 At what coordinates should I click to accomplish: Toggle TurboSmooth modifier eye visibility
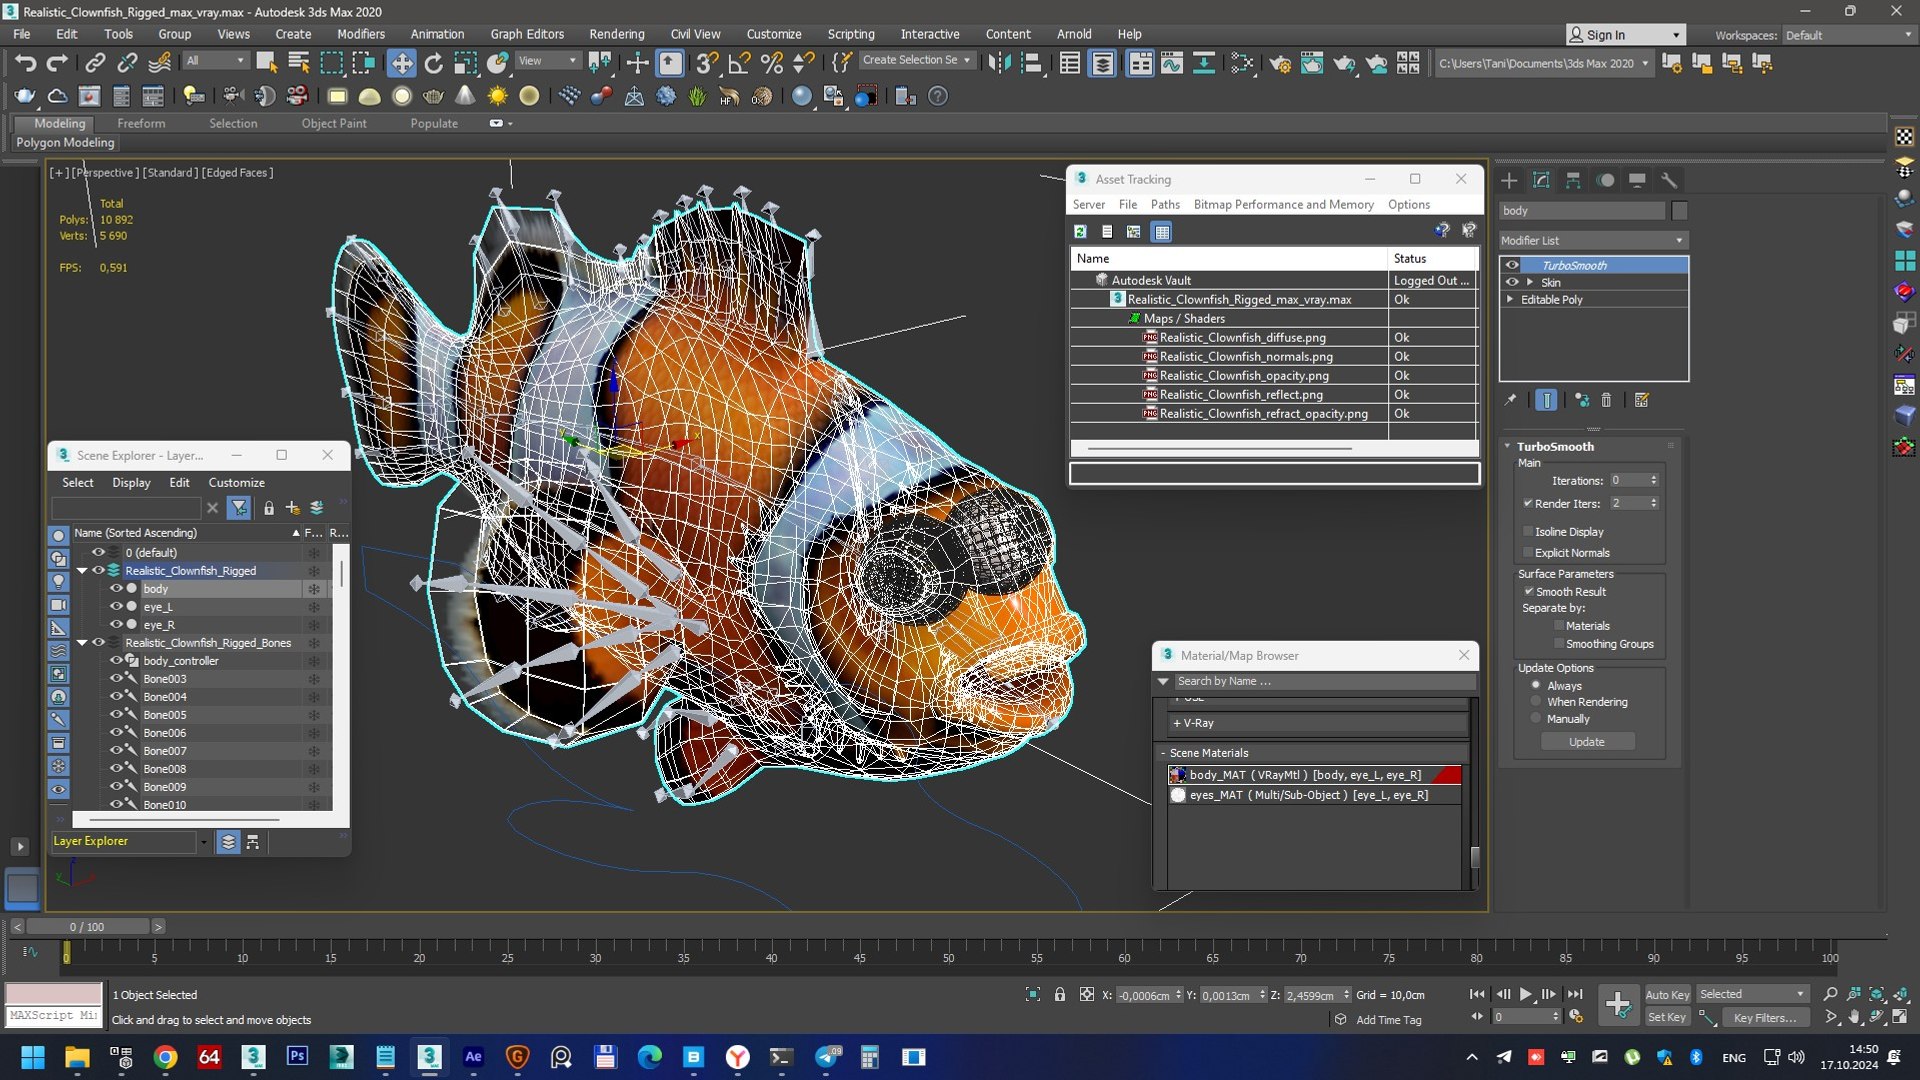[x=1512, y=265]
